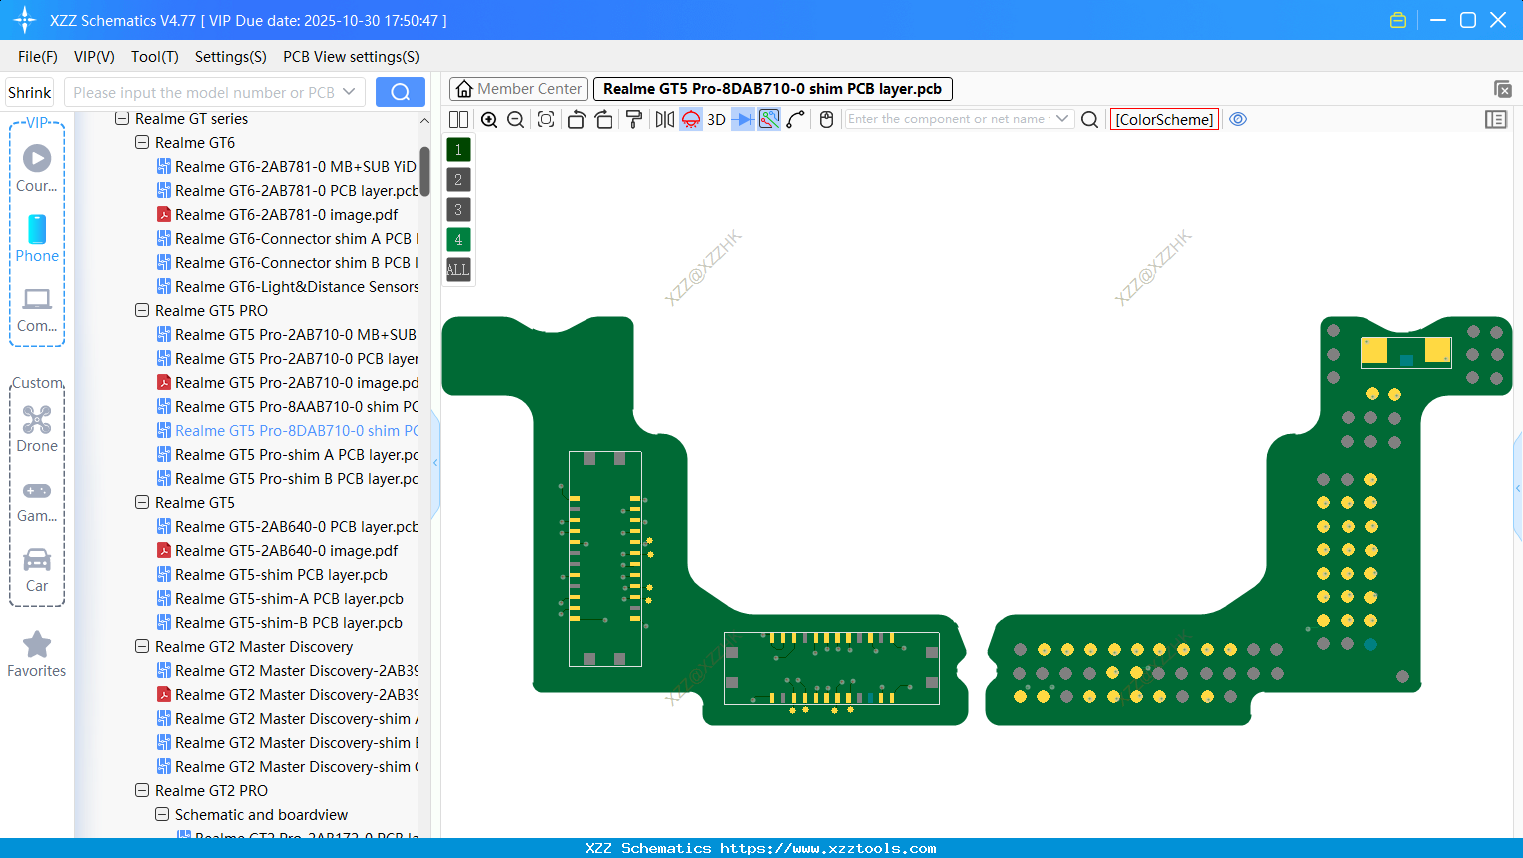
Task: Click the file tree vertical scrollbar thumb
Action: (x=424, y=171)
